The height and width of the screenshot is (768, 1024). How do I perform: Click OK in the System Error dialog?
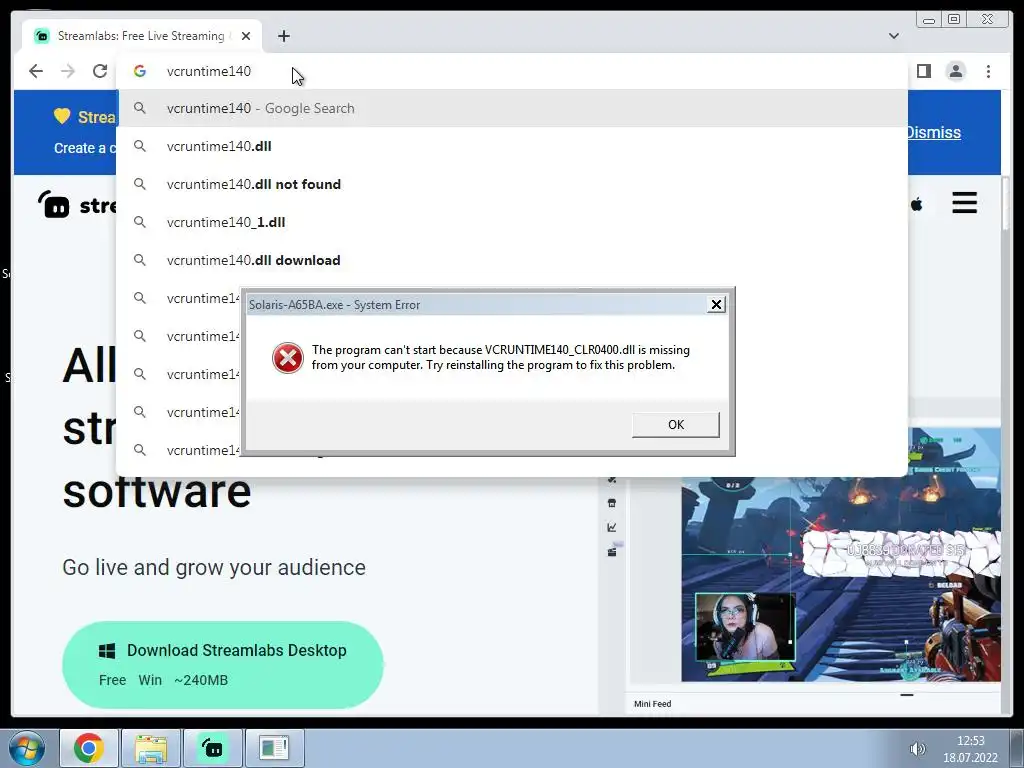[675, 424]
